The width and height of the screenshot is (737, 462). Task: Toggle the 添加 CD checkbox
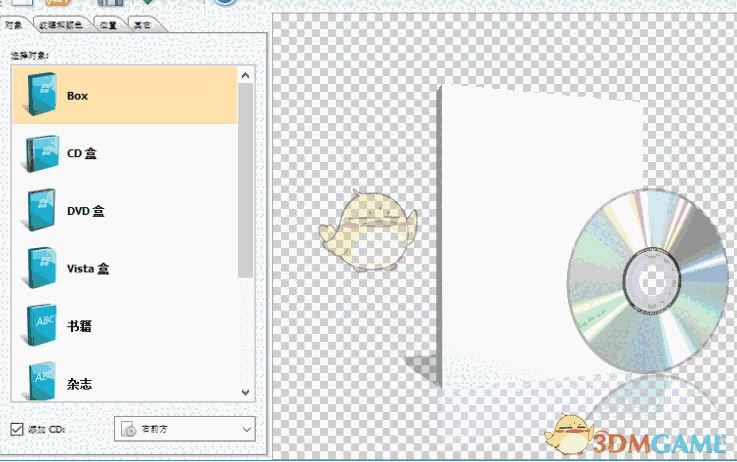(16, 430)
